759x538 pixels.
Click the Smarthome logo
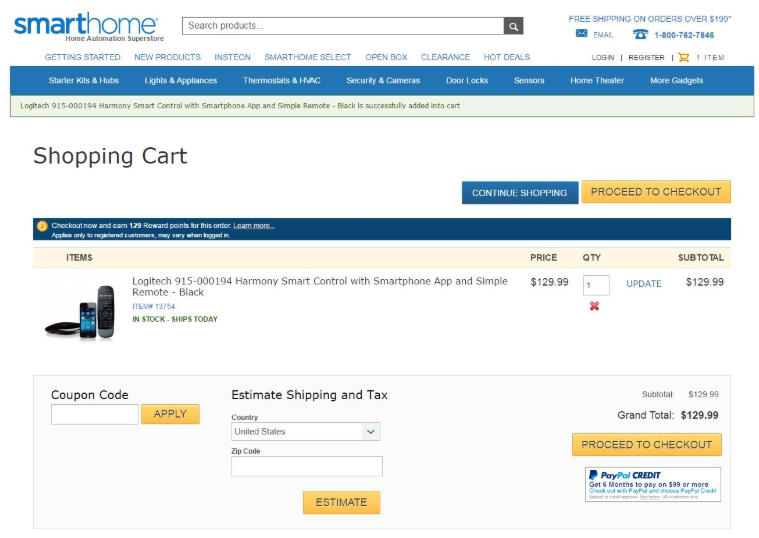86,27
